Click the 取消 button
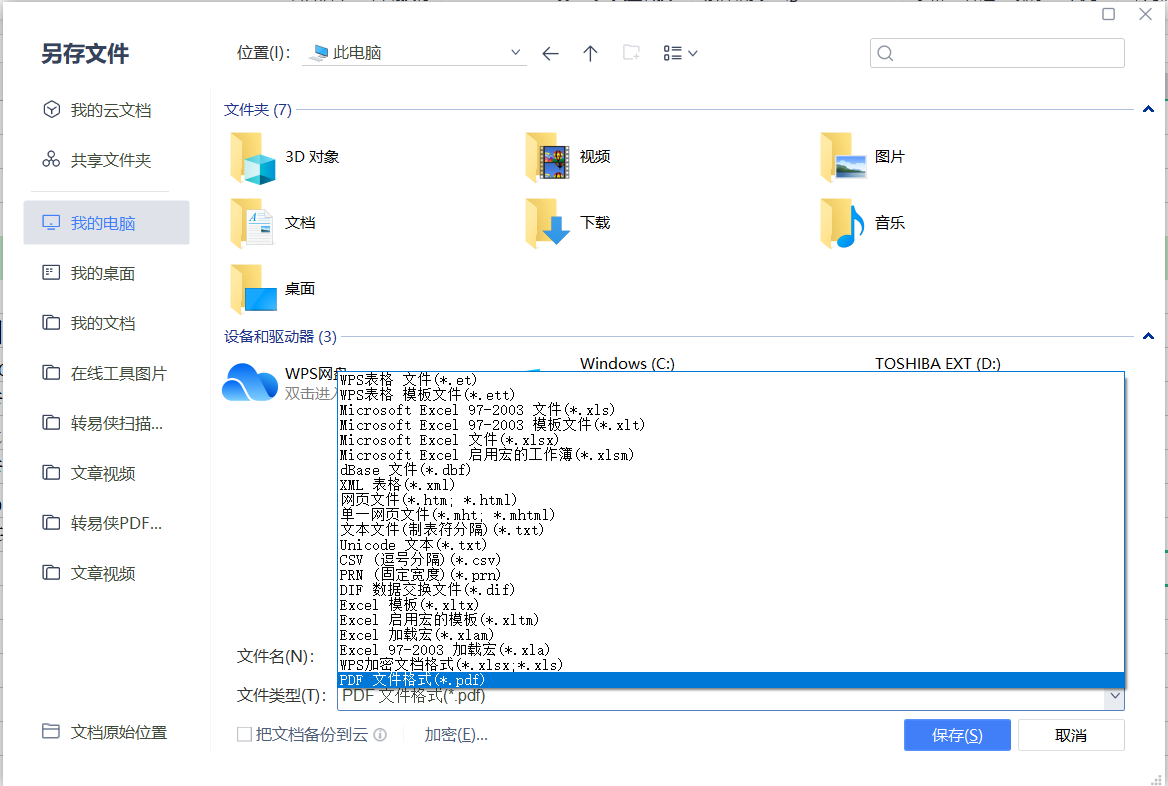The height and width of the screenshot is (786, 1168). pos(1070,735)
